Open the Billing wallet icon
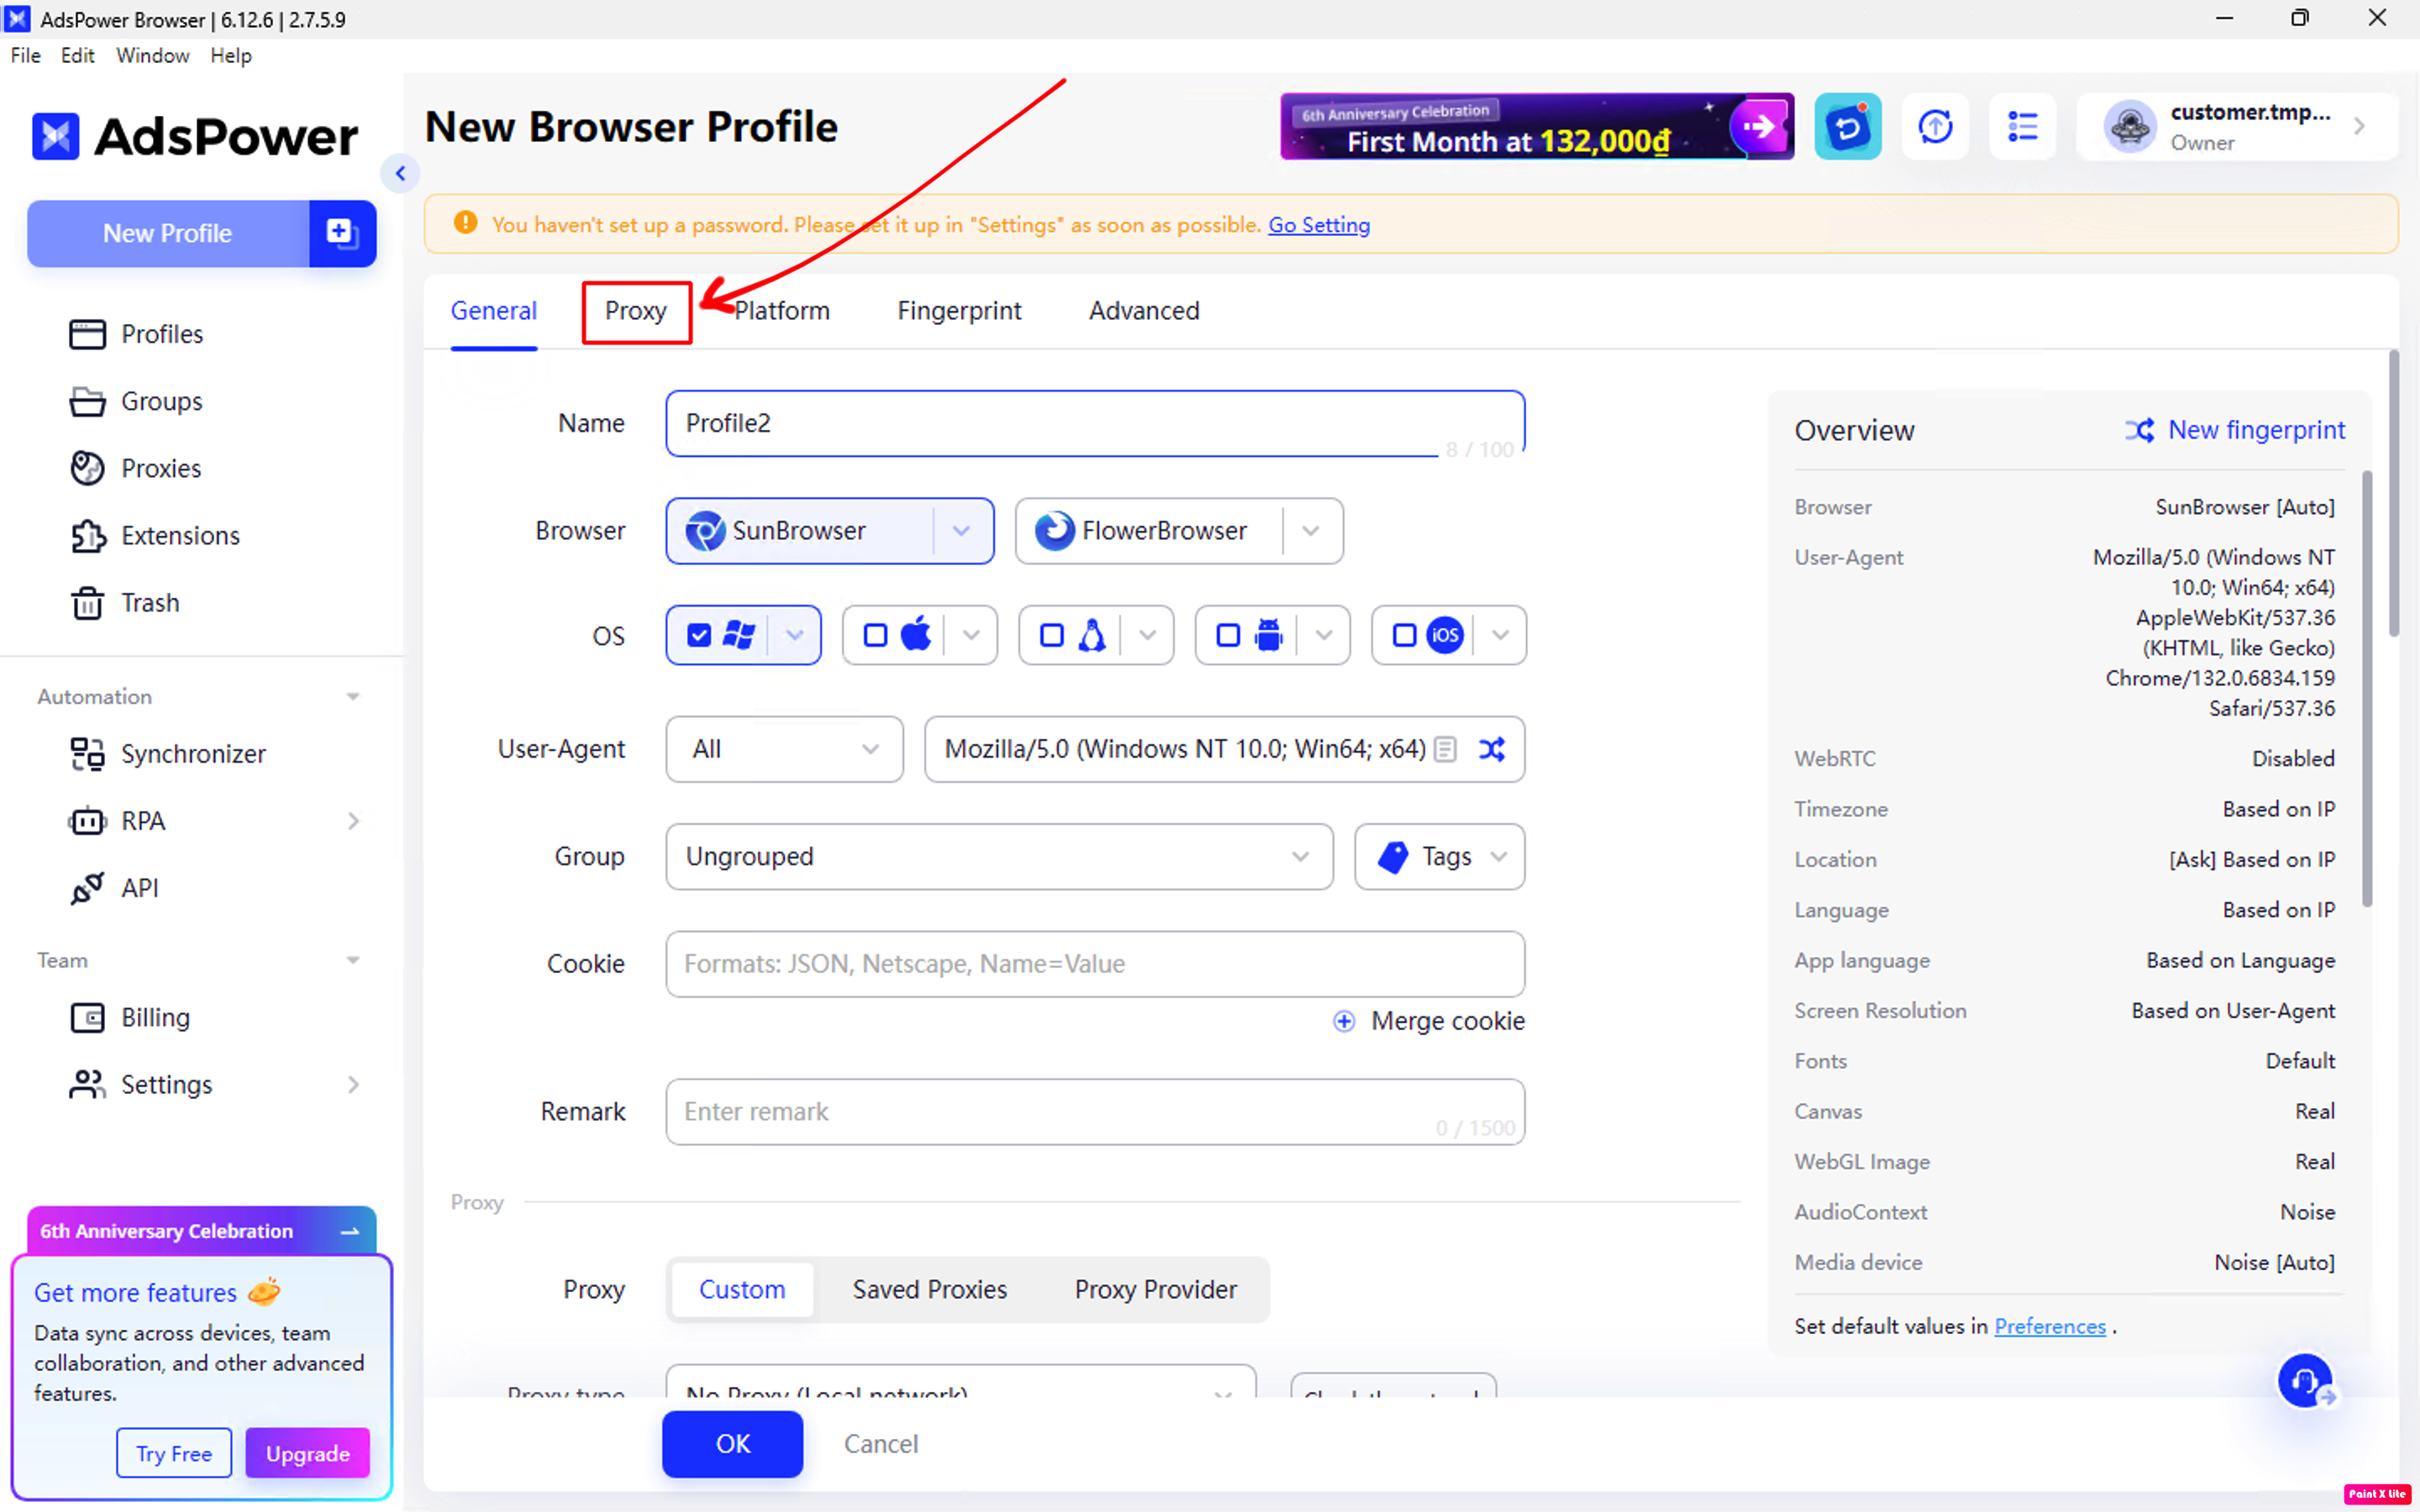This screenshot has height=1512, width=2420. (87, 1018)
